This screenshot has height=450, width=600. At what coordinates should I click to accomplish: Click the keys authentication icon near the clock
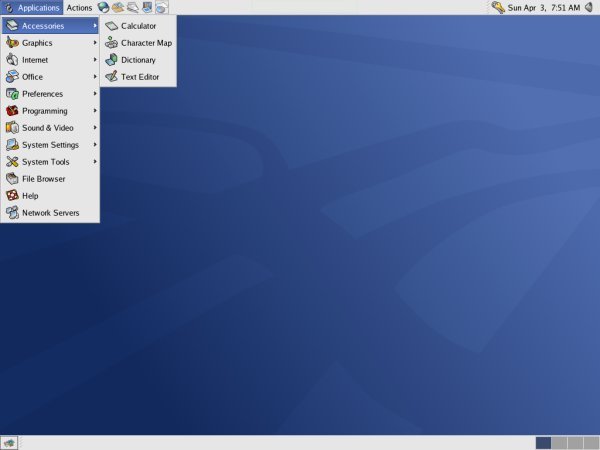497,7
